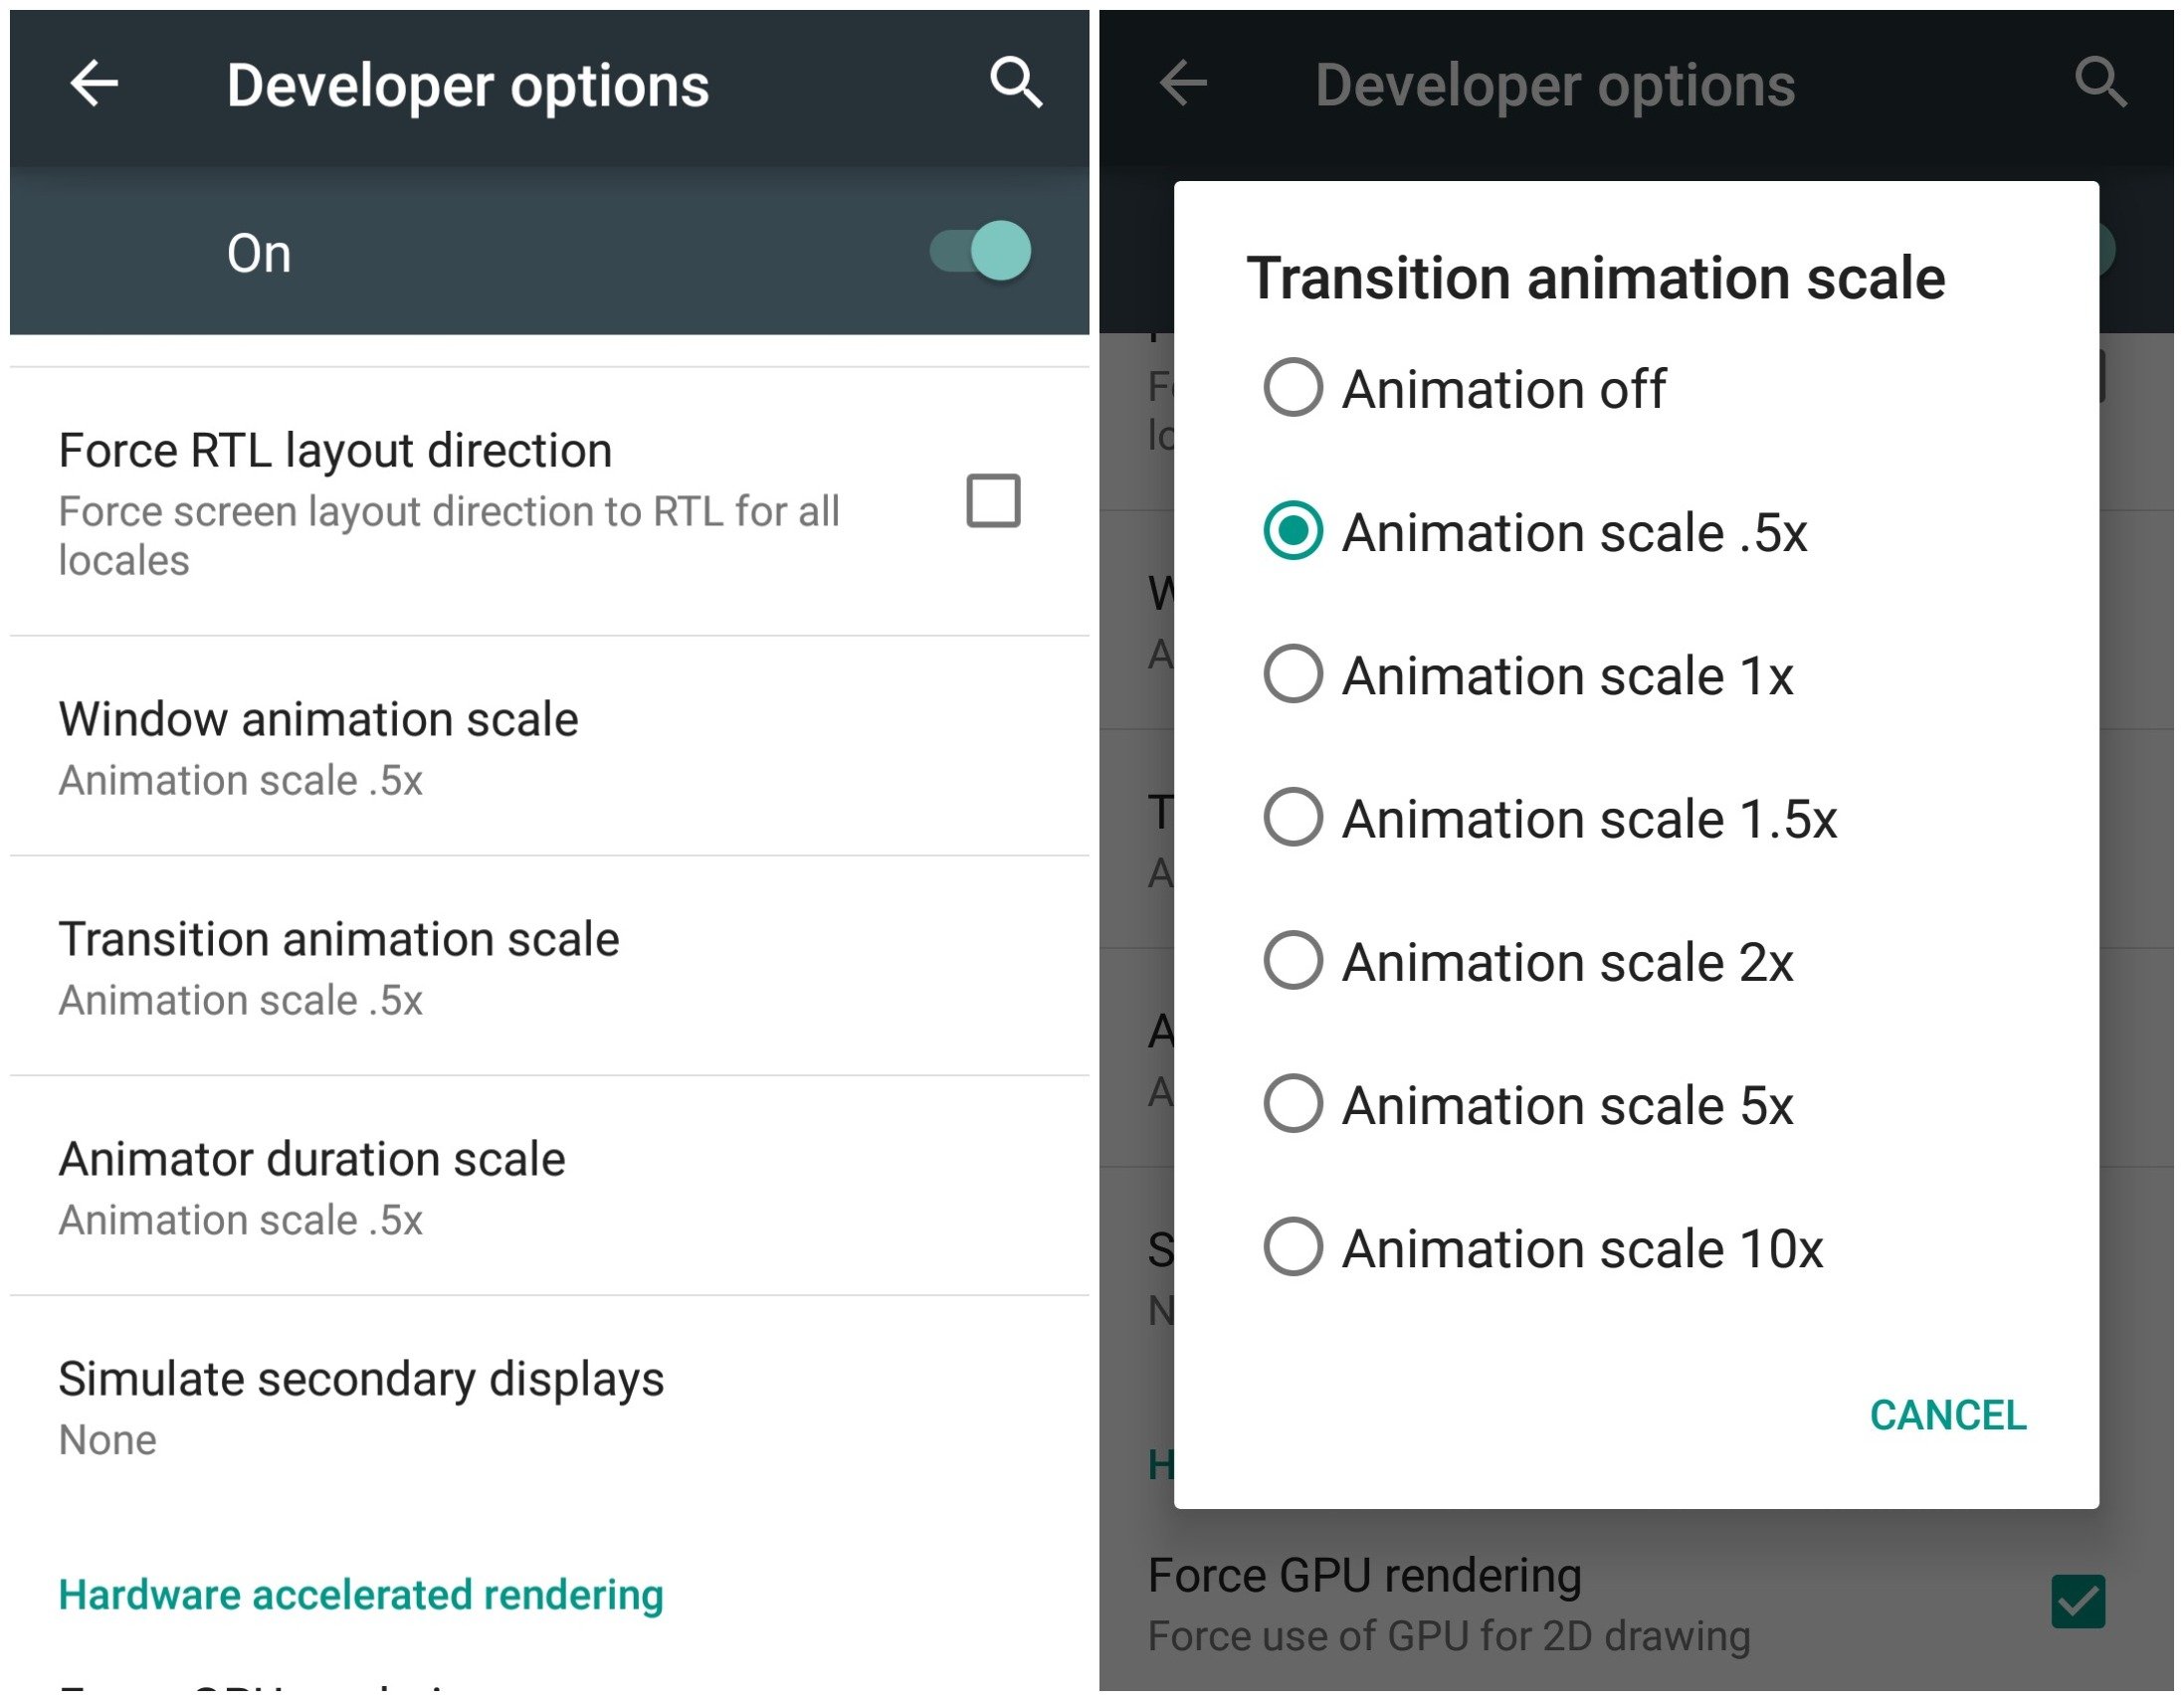Open the Window animation scale setting
Viewport: 2184px width, 1701px height.
pos(549,747)
